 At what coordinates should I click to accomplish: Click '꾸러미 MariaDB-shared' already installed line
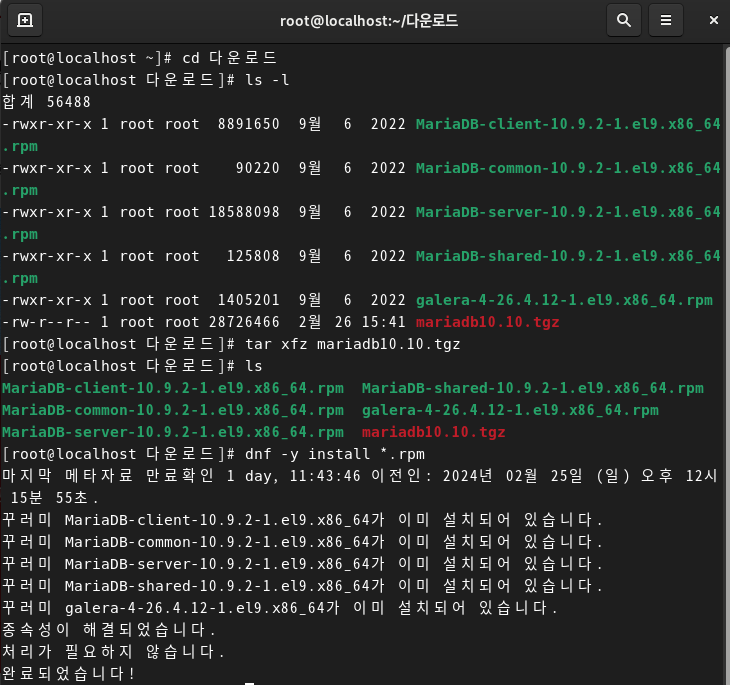302,586
